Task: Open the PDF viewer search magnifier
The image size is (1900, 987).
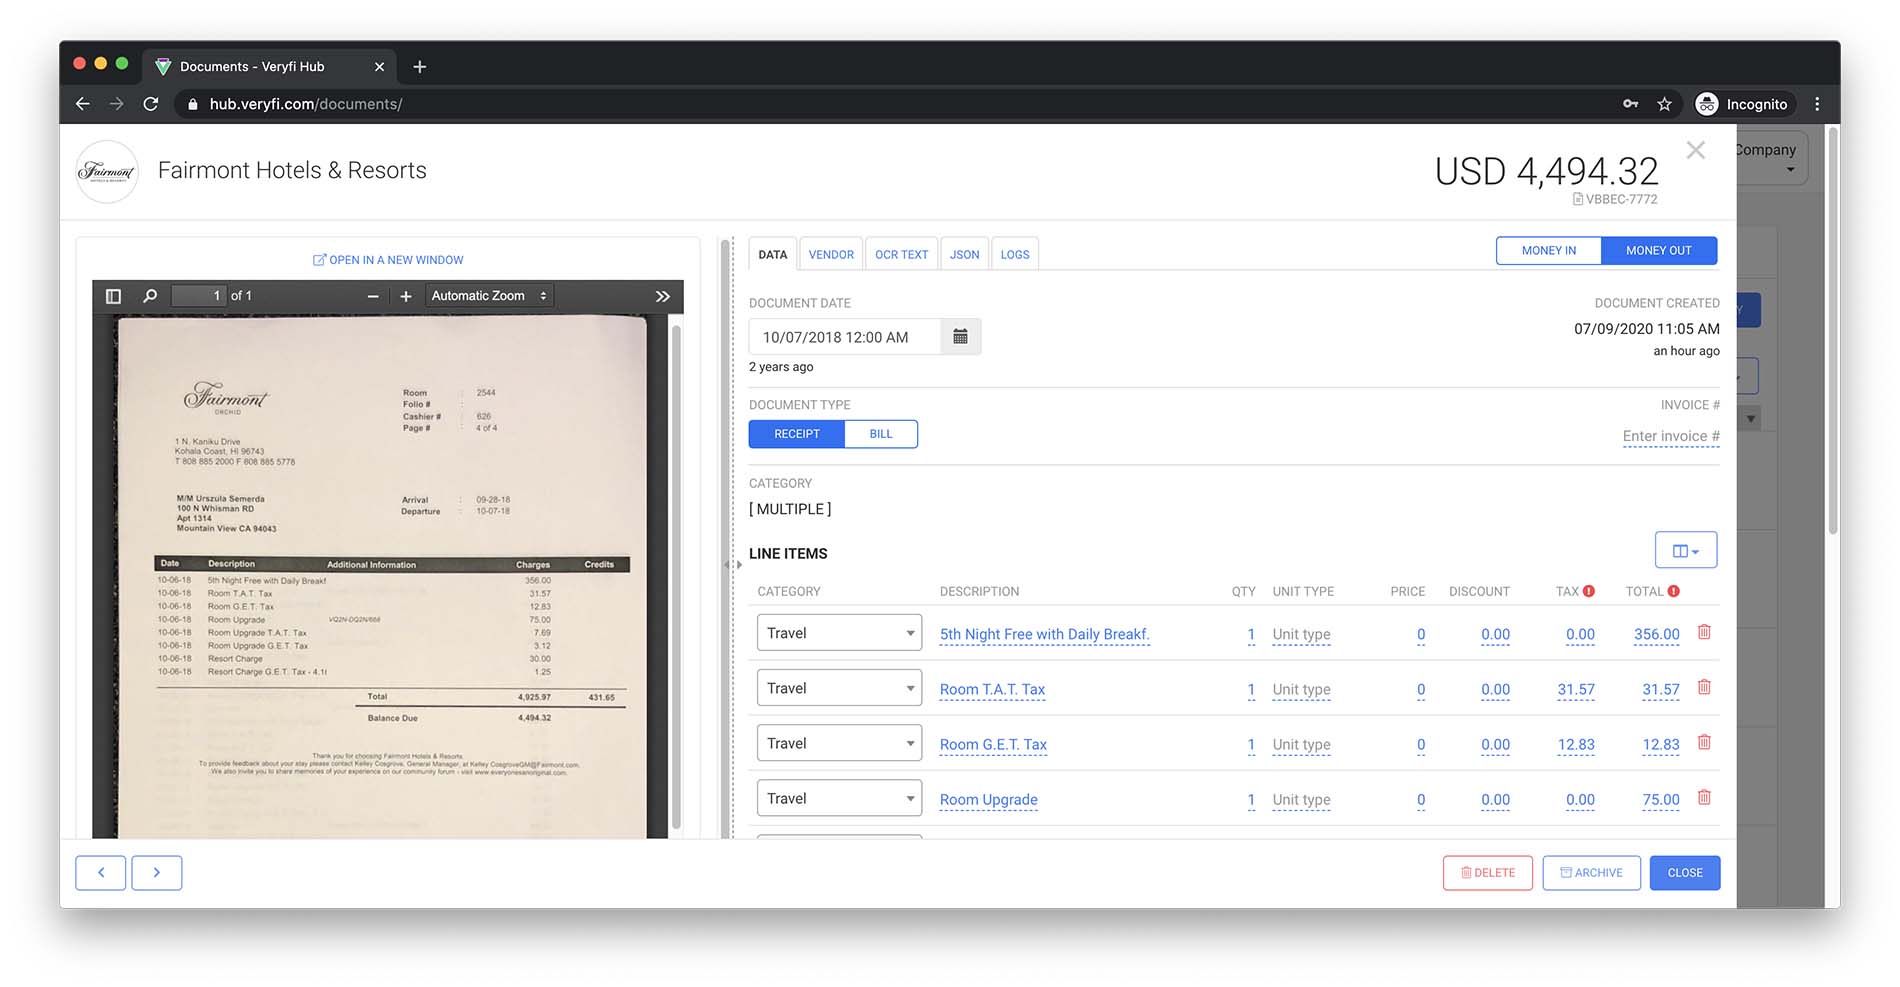Action: 150,296
